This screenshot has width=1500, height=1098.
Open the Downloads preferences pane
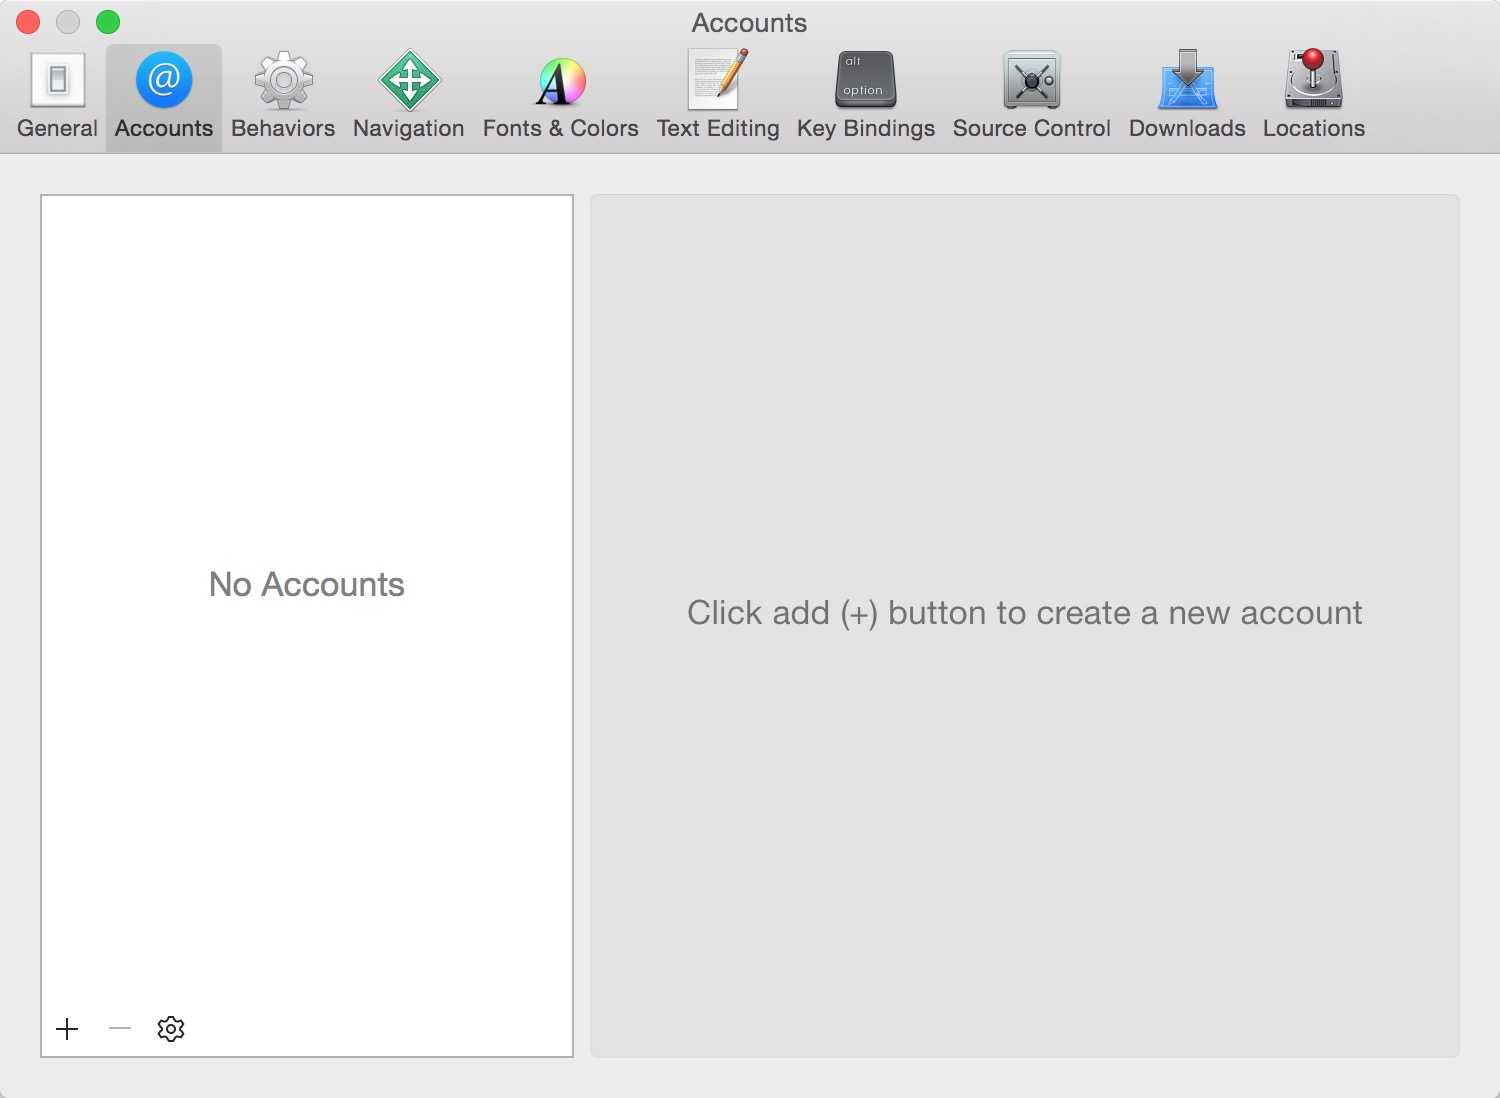pos(1187,97)
